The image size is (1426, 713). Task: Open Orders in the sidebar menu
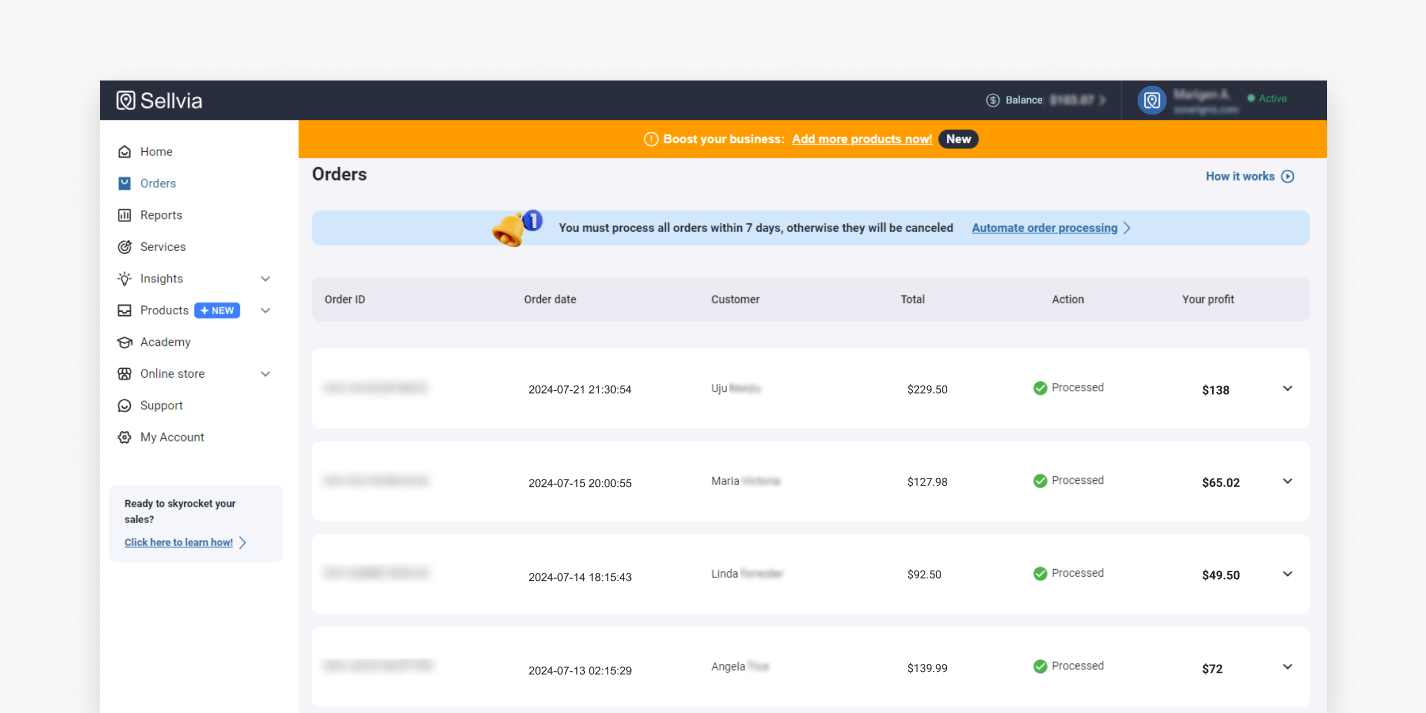(x=158, y=184)
